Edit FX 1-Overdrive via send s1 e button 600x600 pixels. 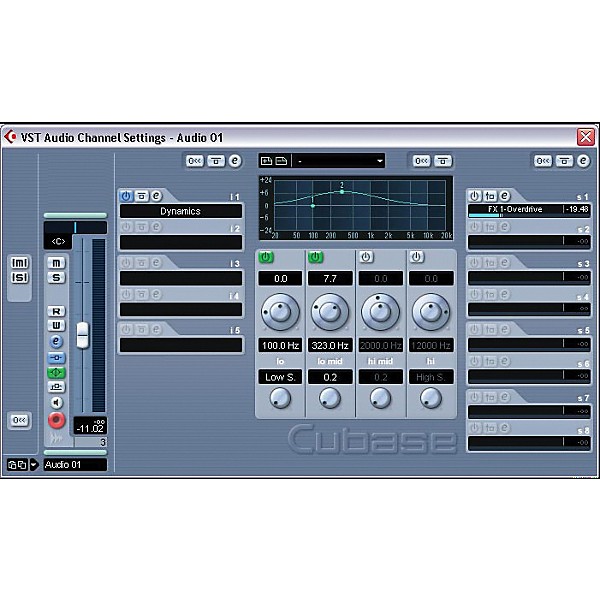505,196
